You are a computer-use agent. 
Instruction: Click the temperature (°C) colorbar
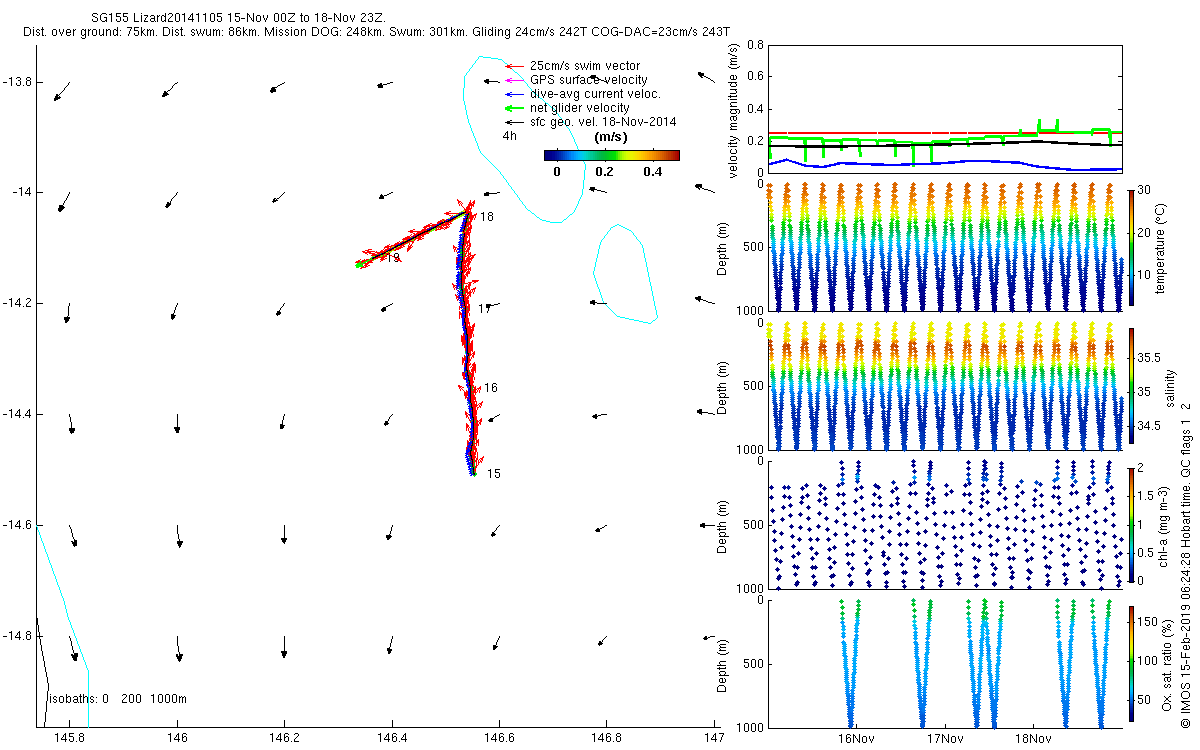1131,246
